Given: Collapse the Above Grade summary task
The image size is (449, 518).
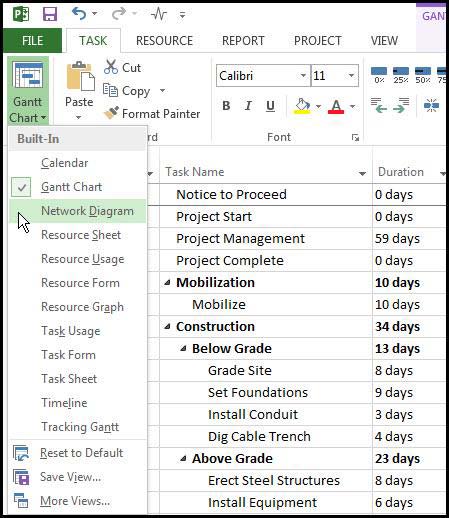Looking at the screenshot, I should click(x=183, y=459).
